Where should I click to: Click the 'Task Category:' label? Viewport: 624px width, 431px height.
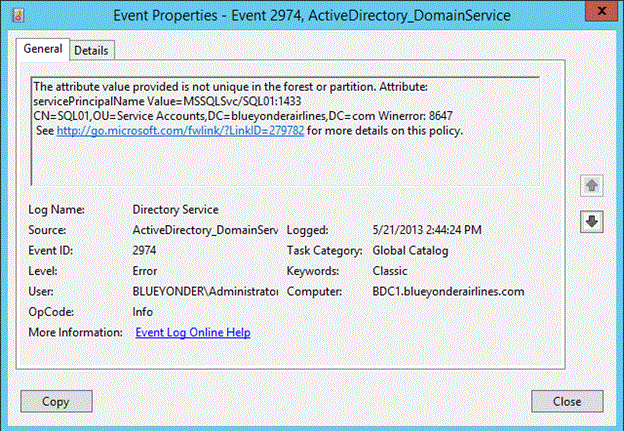tap(324, 251)
